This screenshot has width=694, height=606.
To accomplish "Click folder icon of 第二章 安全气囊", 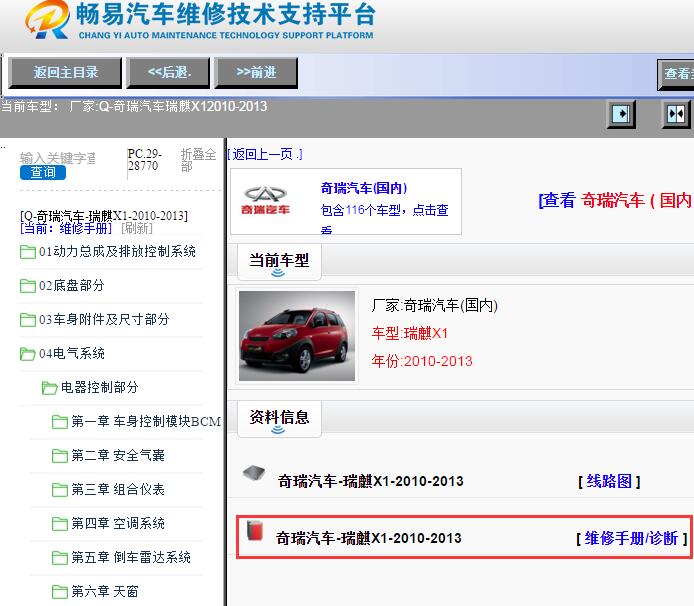I will point(60,456).
